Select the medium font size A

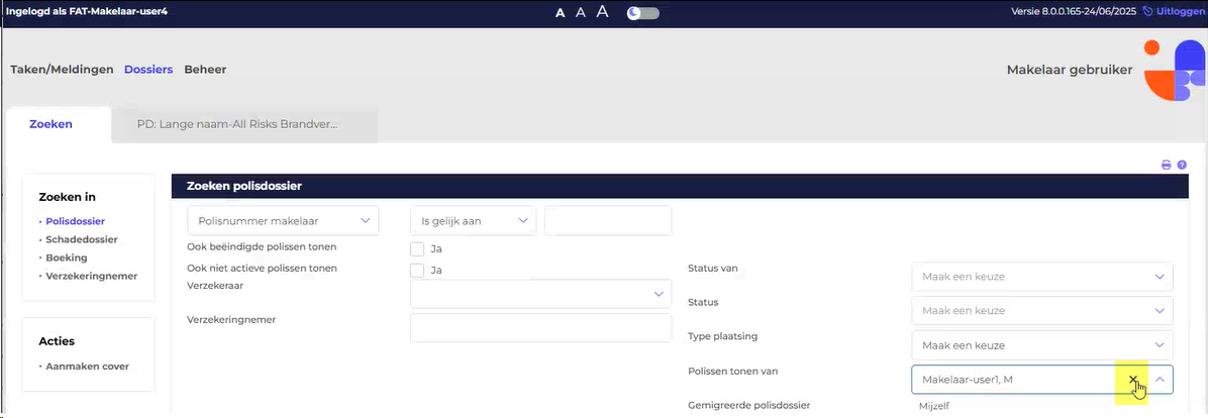pyautogui.click(x=581, y=13)
